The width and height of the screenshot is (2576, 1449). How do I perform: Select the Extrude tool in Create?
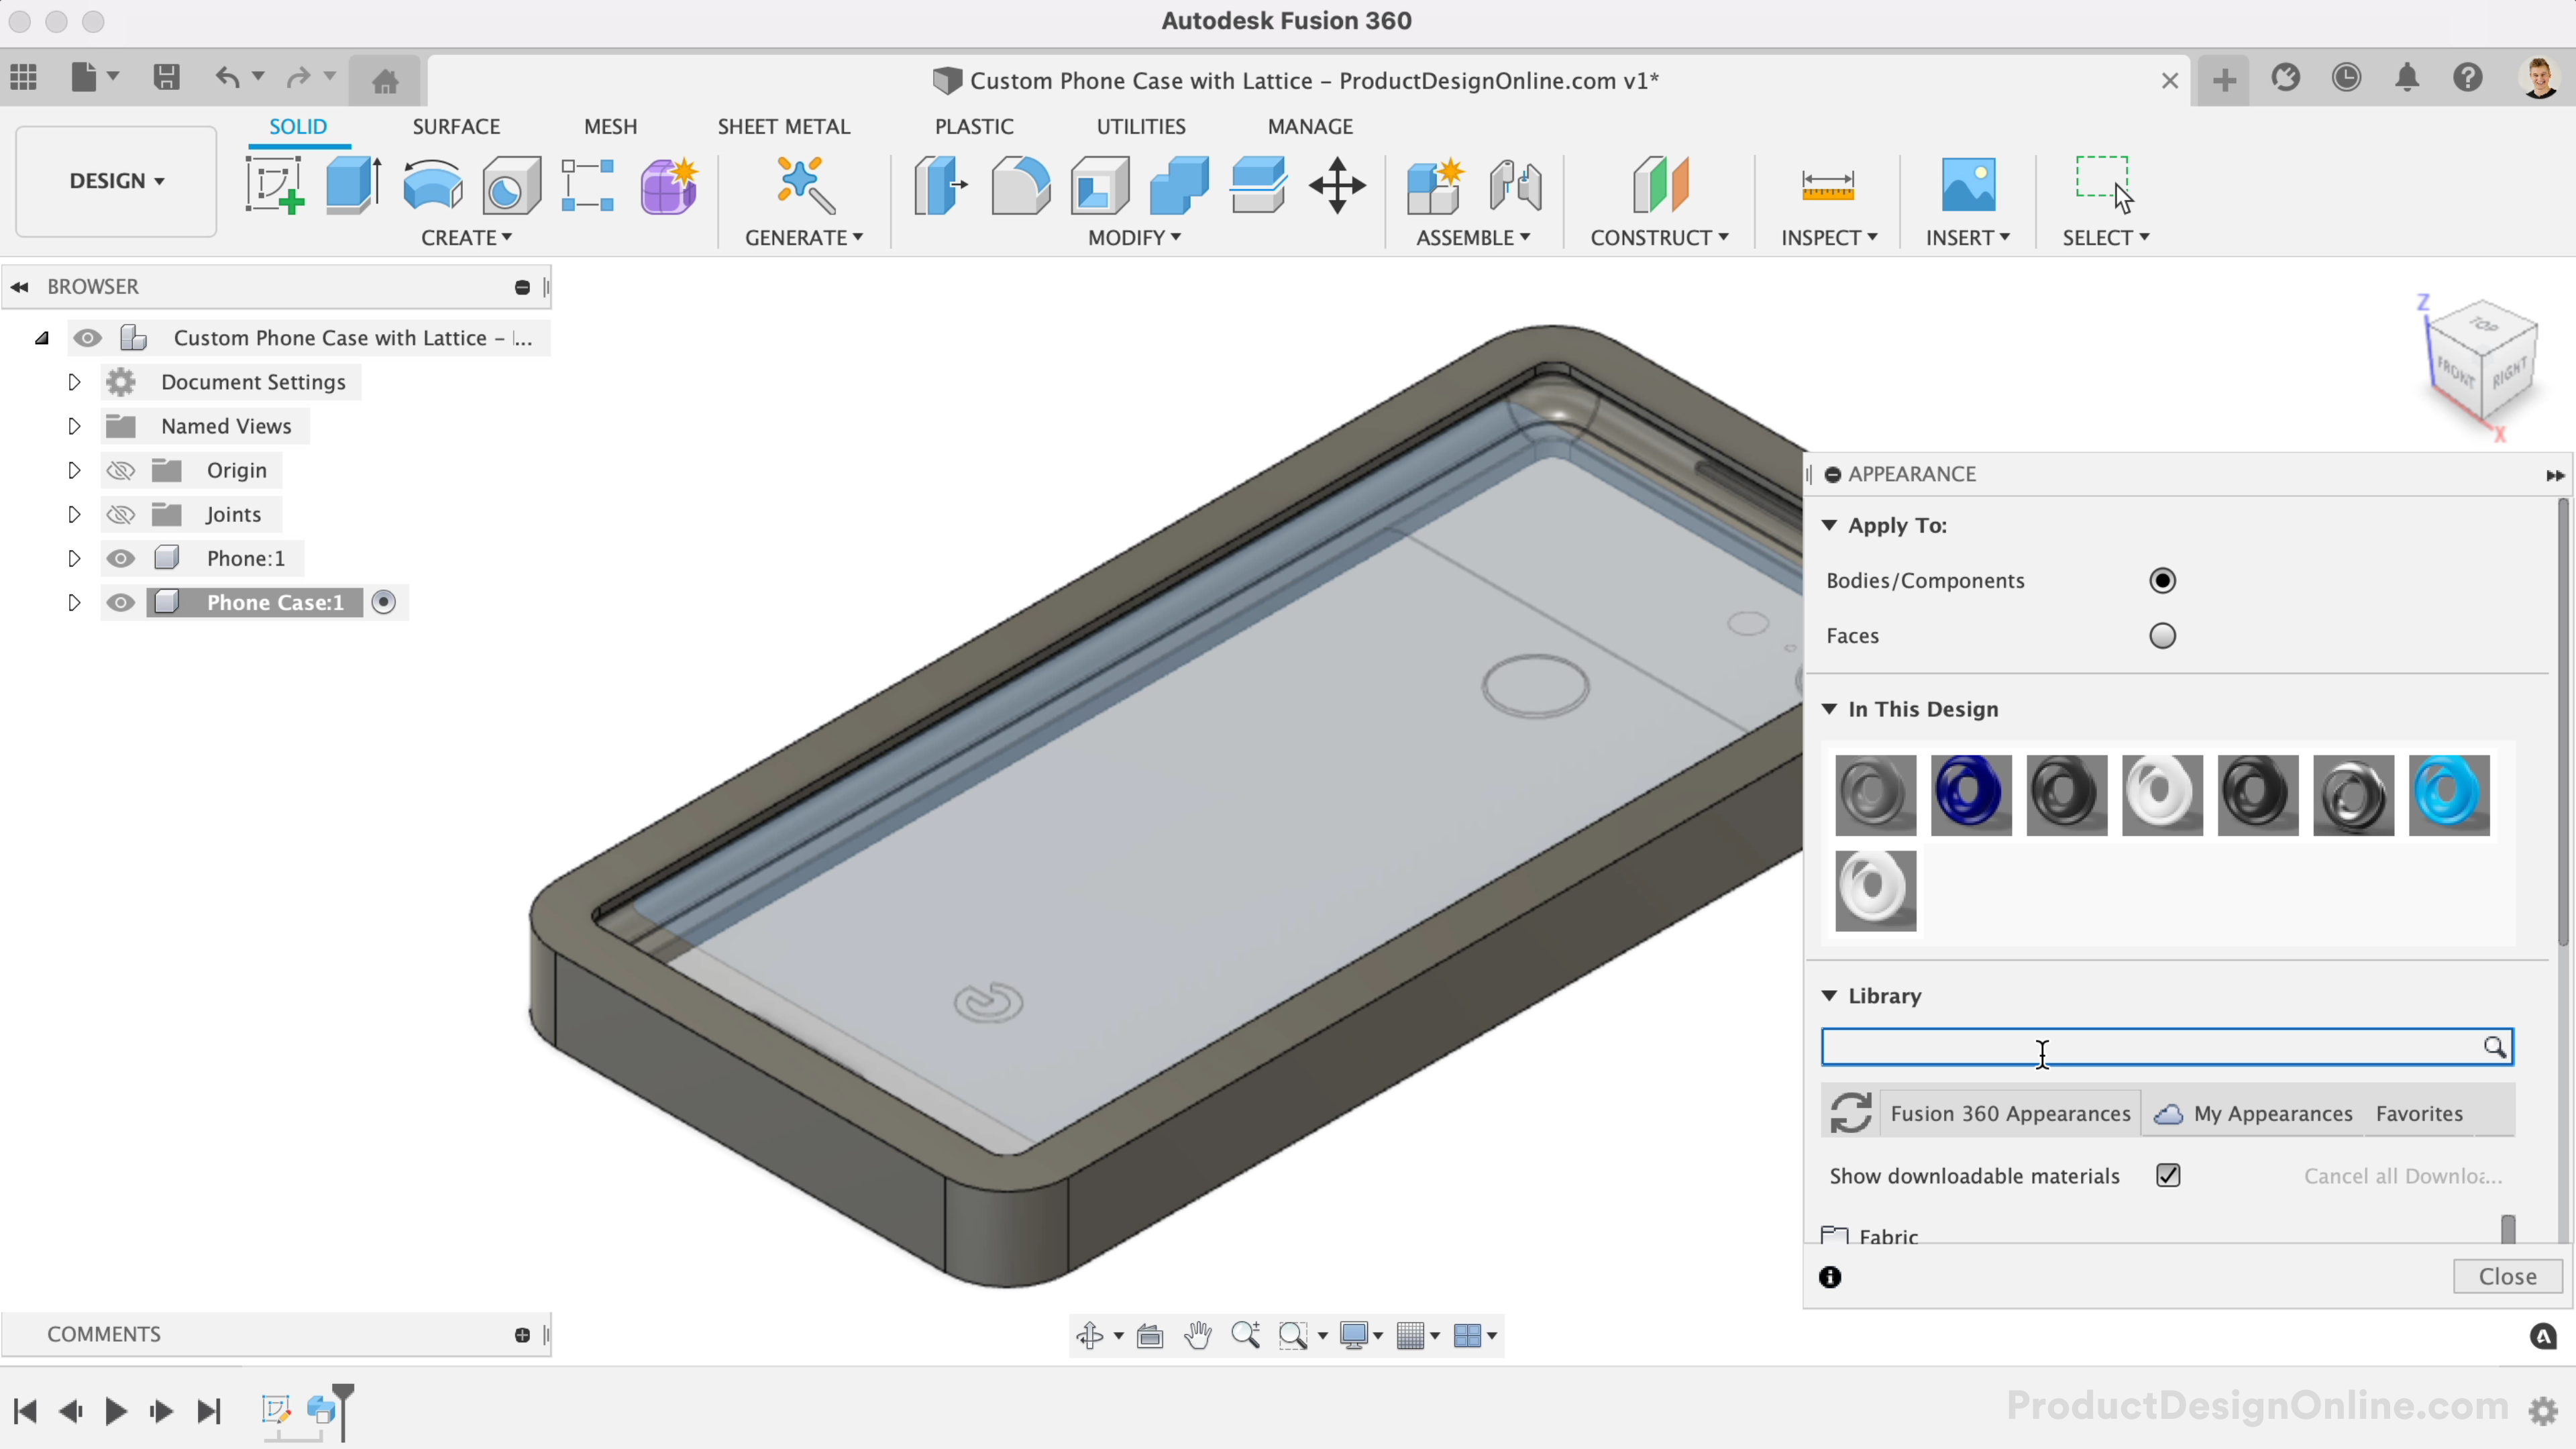[352, 185]
